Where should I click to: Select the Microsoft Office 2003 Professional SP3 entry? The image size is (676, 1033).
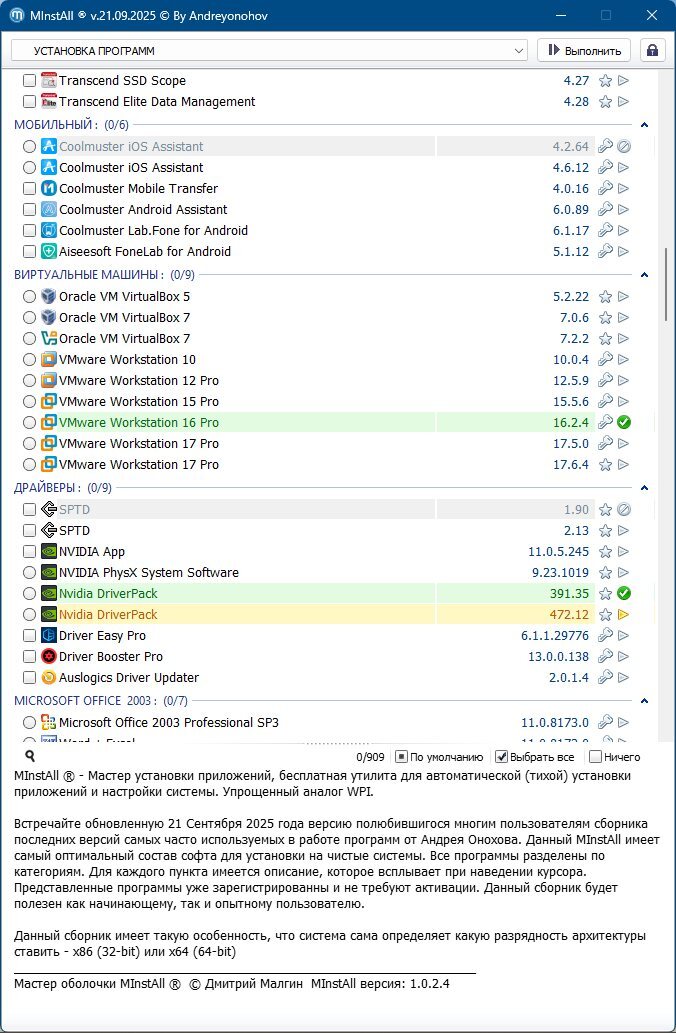tap(168, 722)
